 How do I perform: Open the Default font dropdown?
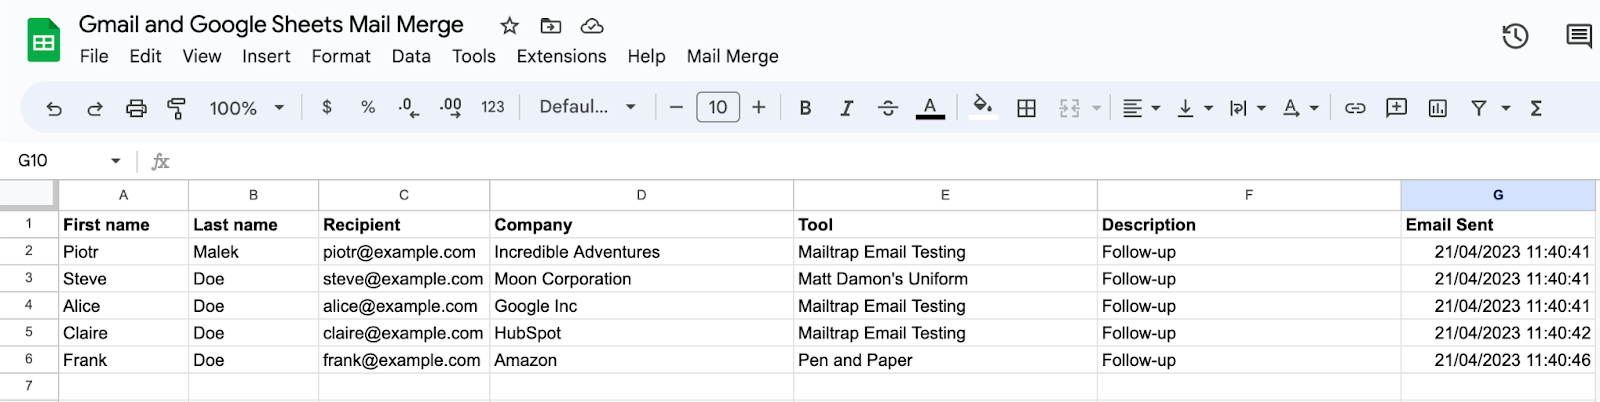pyautogui.click(x=588, y=107)
